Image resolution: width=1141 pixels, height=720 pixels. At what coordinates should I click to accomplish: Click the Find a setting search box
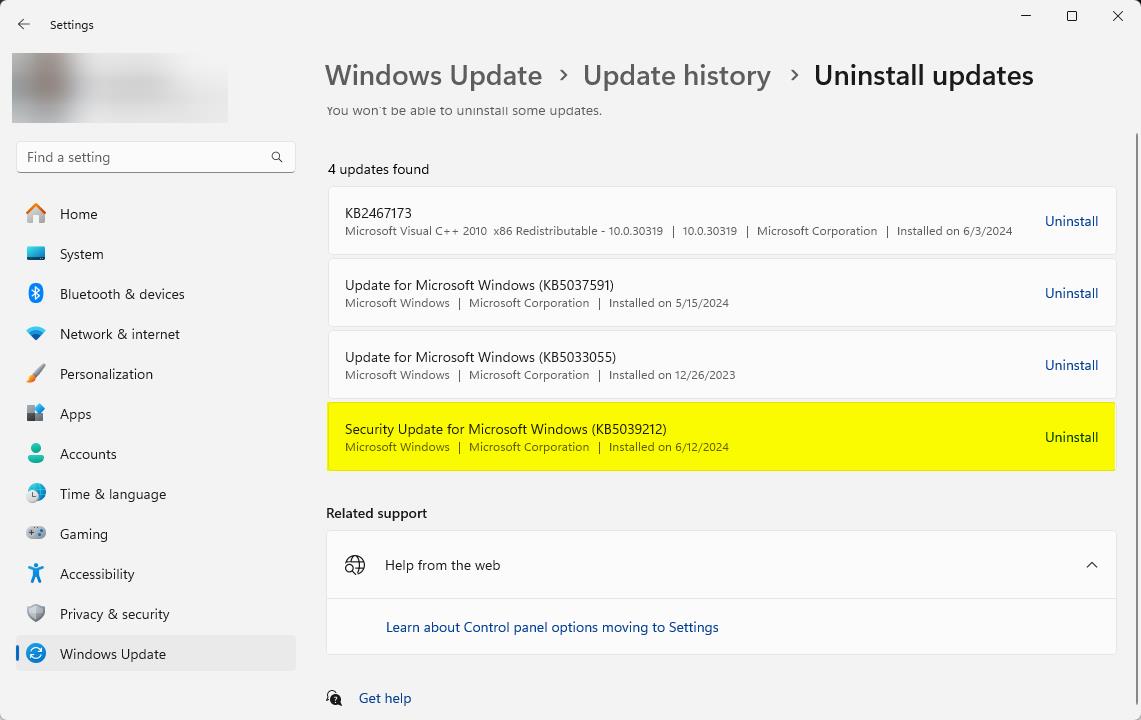145,157
